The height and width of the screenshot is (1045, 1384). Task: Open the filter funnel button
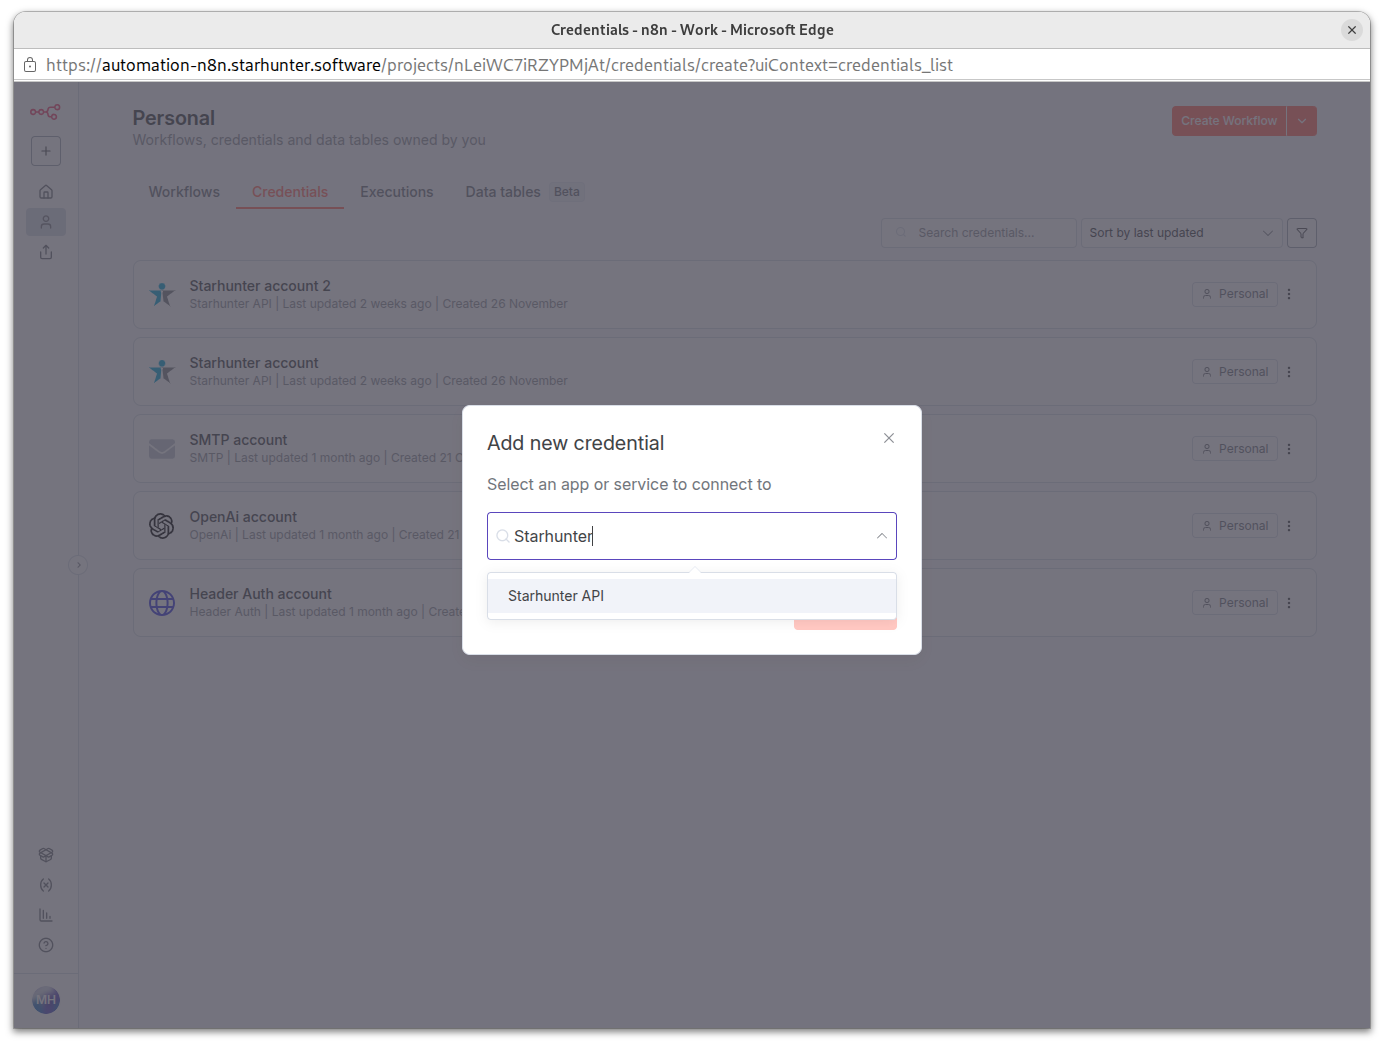pyautogui.click(x=1302, y=233)
